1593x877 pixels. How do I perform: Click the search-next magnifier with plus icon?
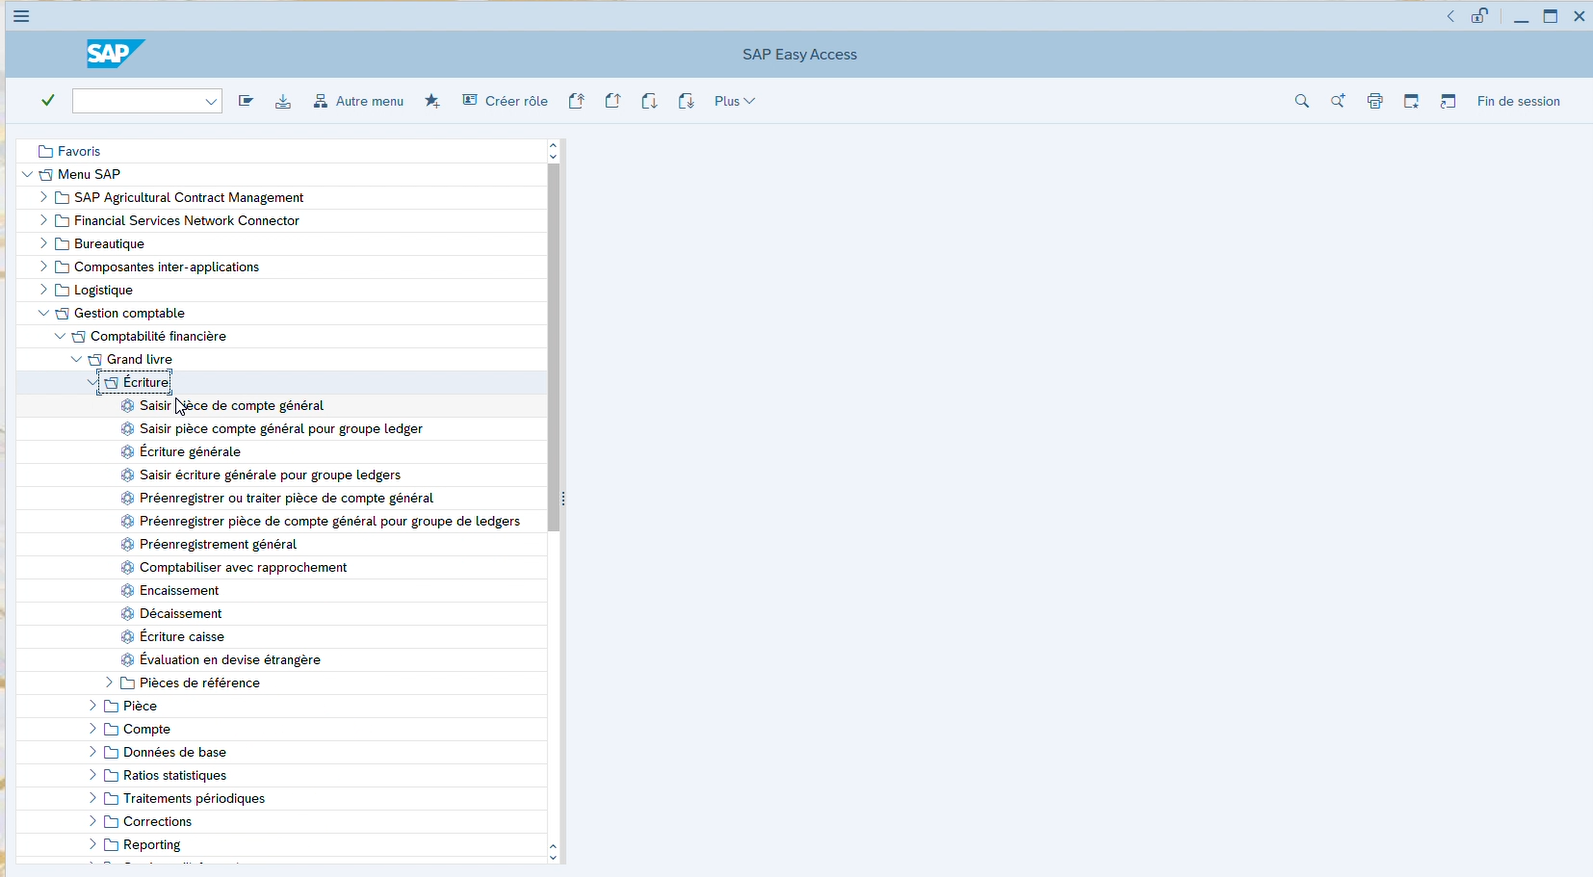tap(1338, 101)
